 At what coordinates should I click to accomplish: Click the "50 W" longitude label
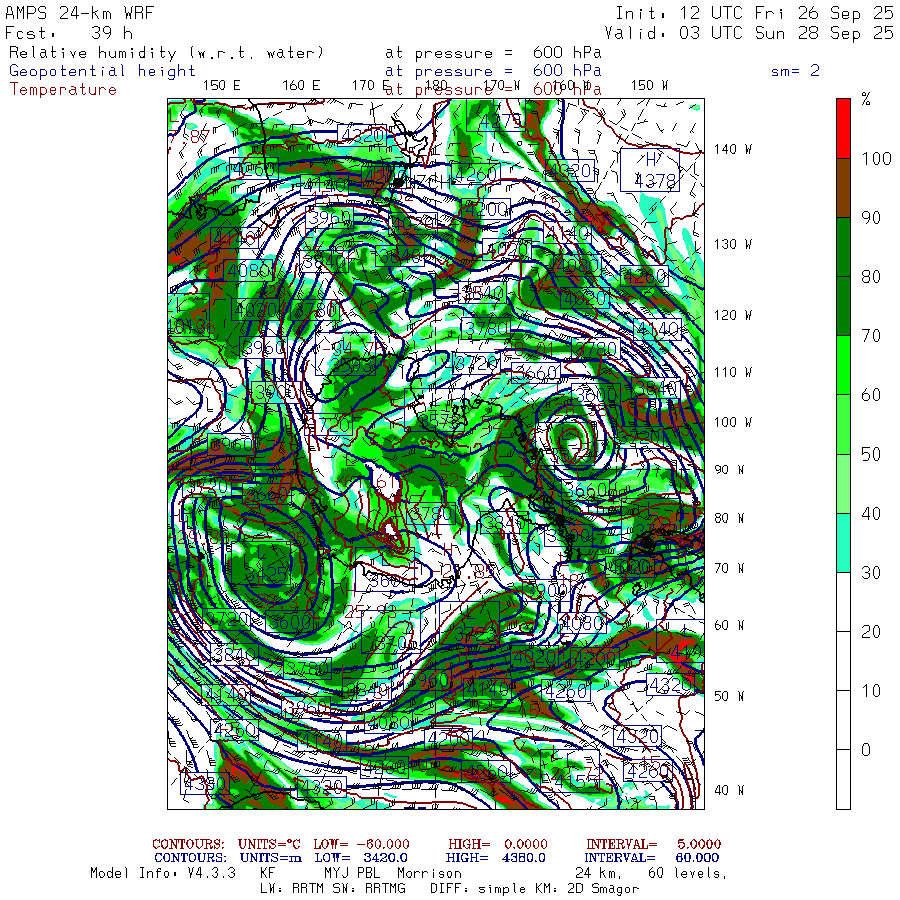729,696
